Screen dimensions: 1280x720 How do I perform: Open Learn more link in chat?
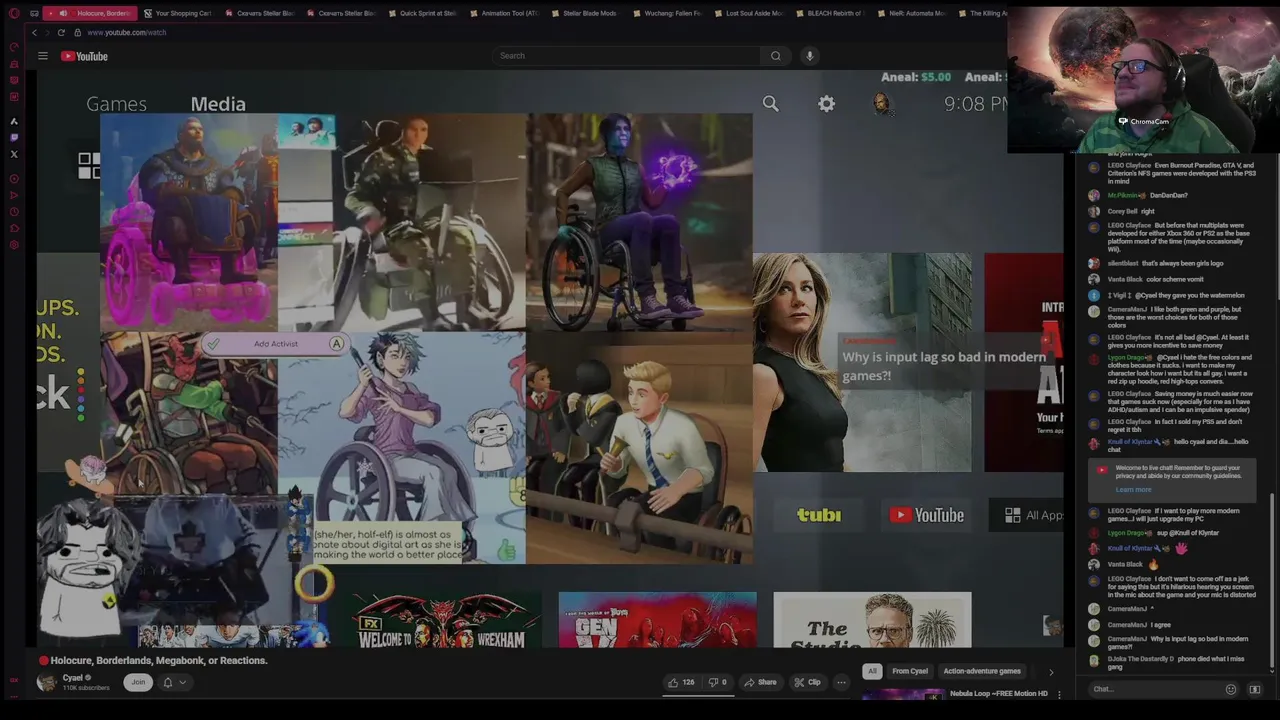(1133, 490)
